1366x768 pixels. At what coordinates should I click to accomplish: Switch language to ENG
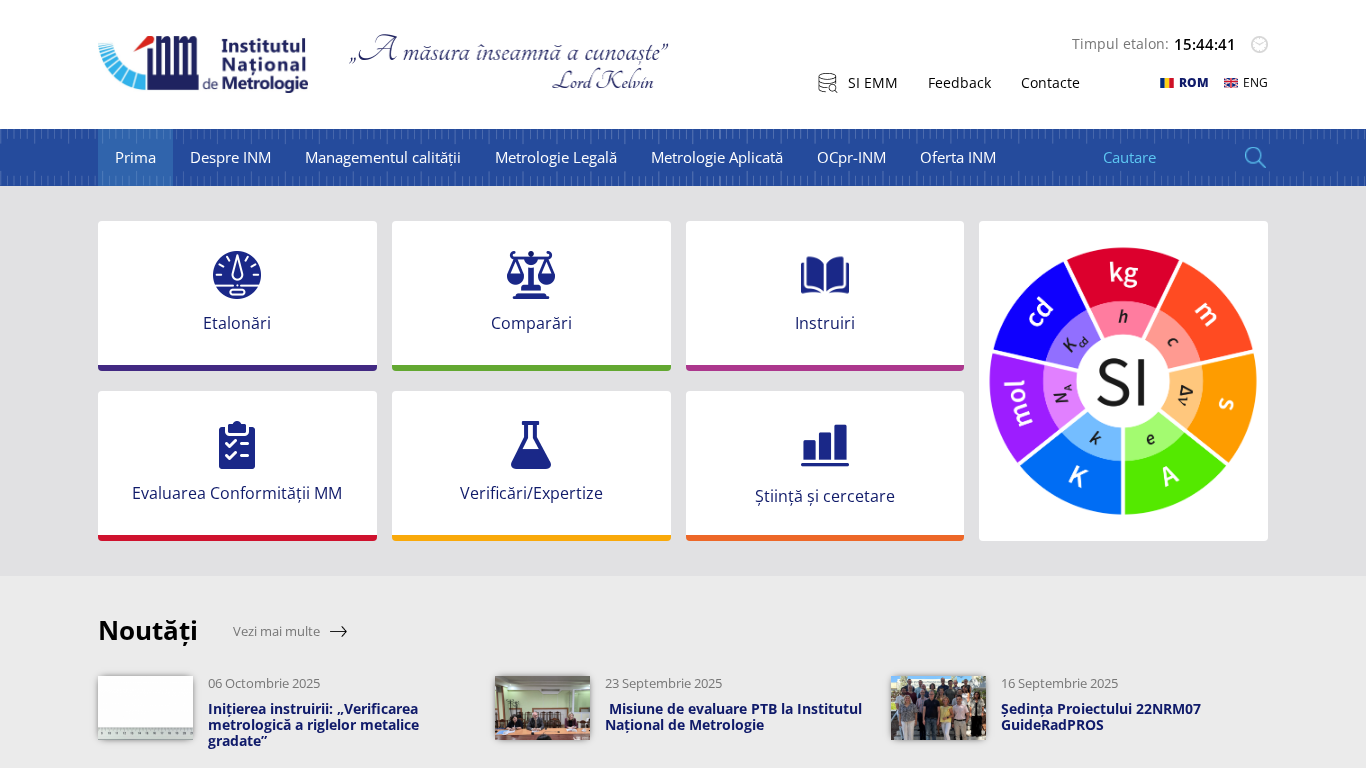(1246, 83)
